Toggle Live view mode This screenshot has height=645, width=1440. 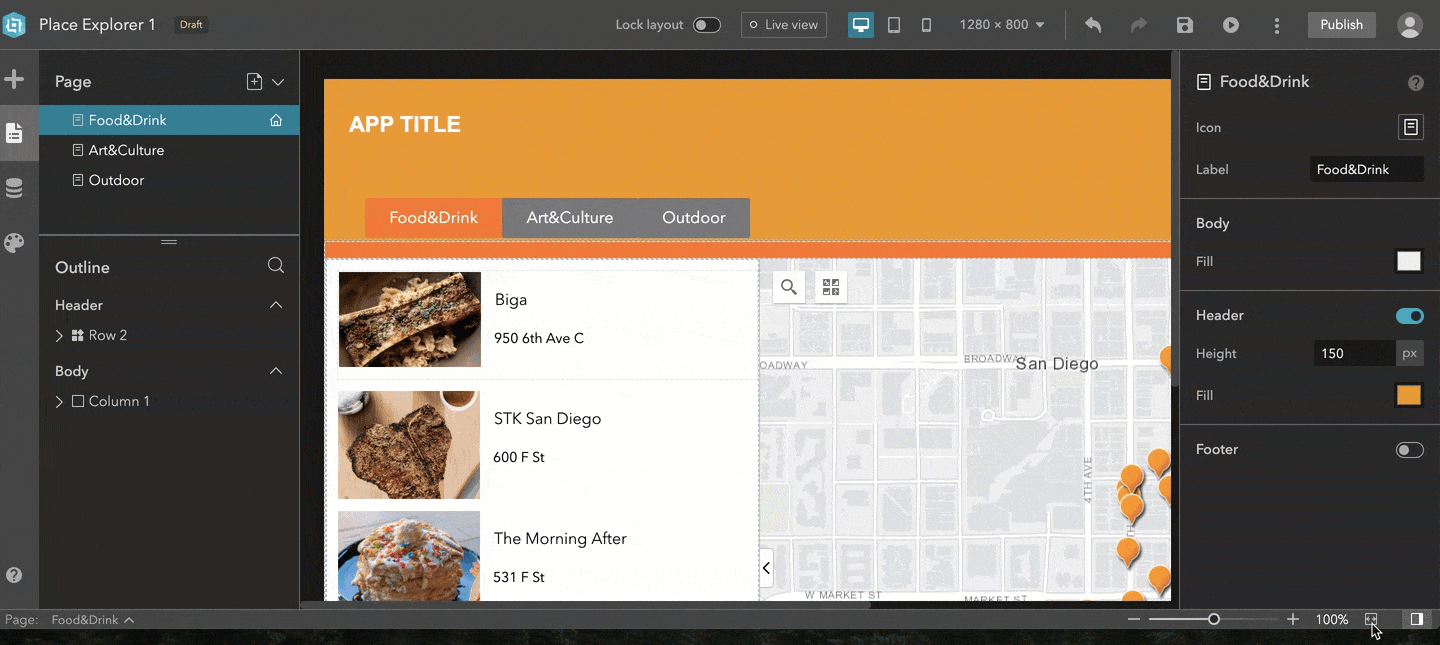[784, 25]
